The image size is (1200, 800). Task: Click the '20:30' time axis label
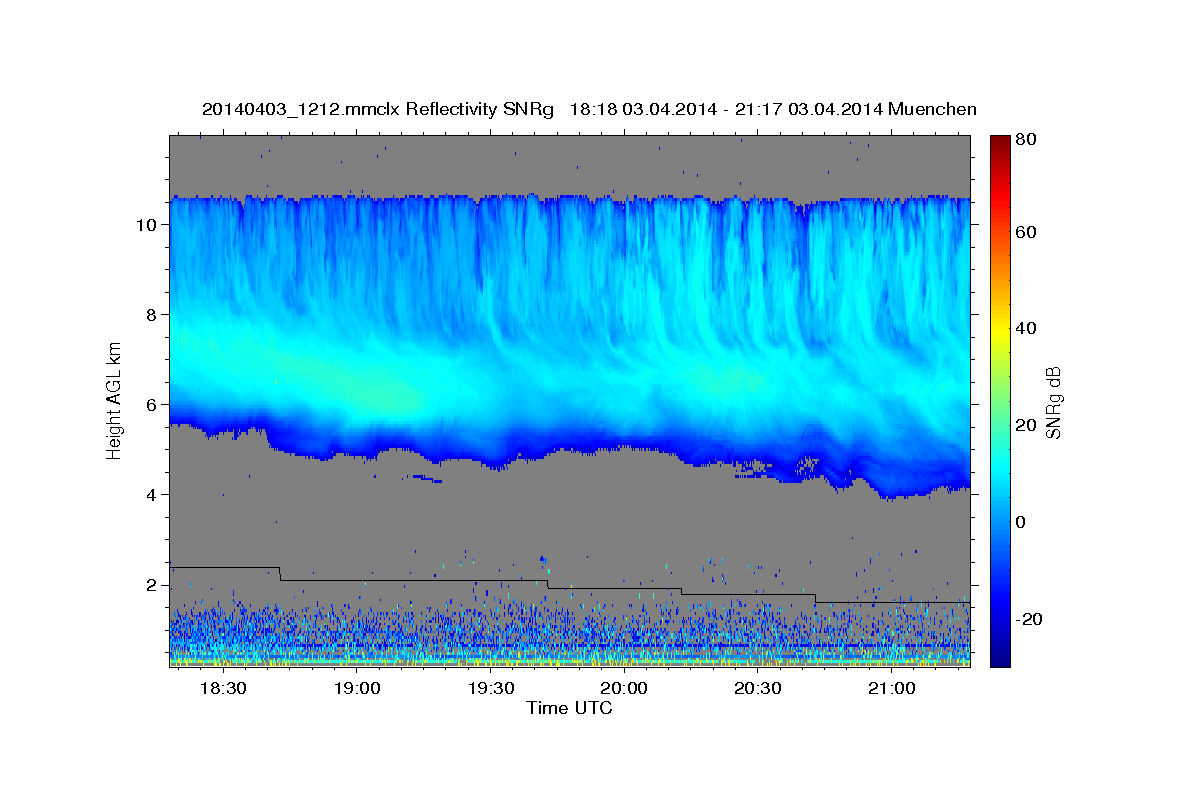point(758,689)
